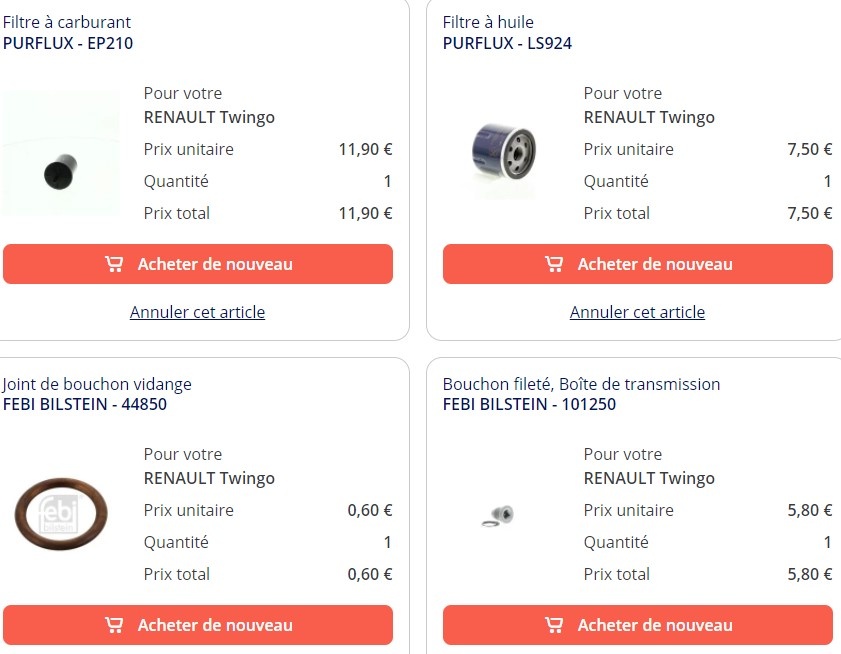The width and height of the screenshot is (841, 654).
Task: Open the FEBI BILSTEIN - 44850 product link
Action: click(85, 405)
